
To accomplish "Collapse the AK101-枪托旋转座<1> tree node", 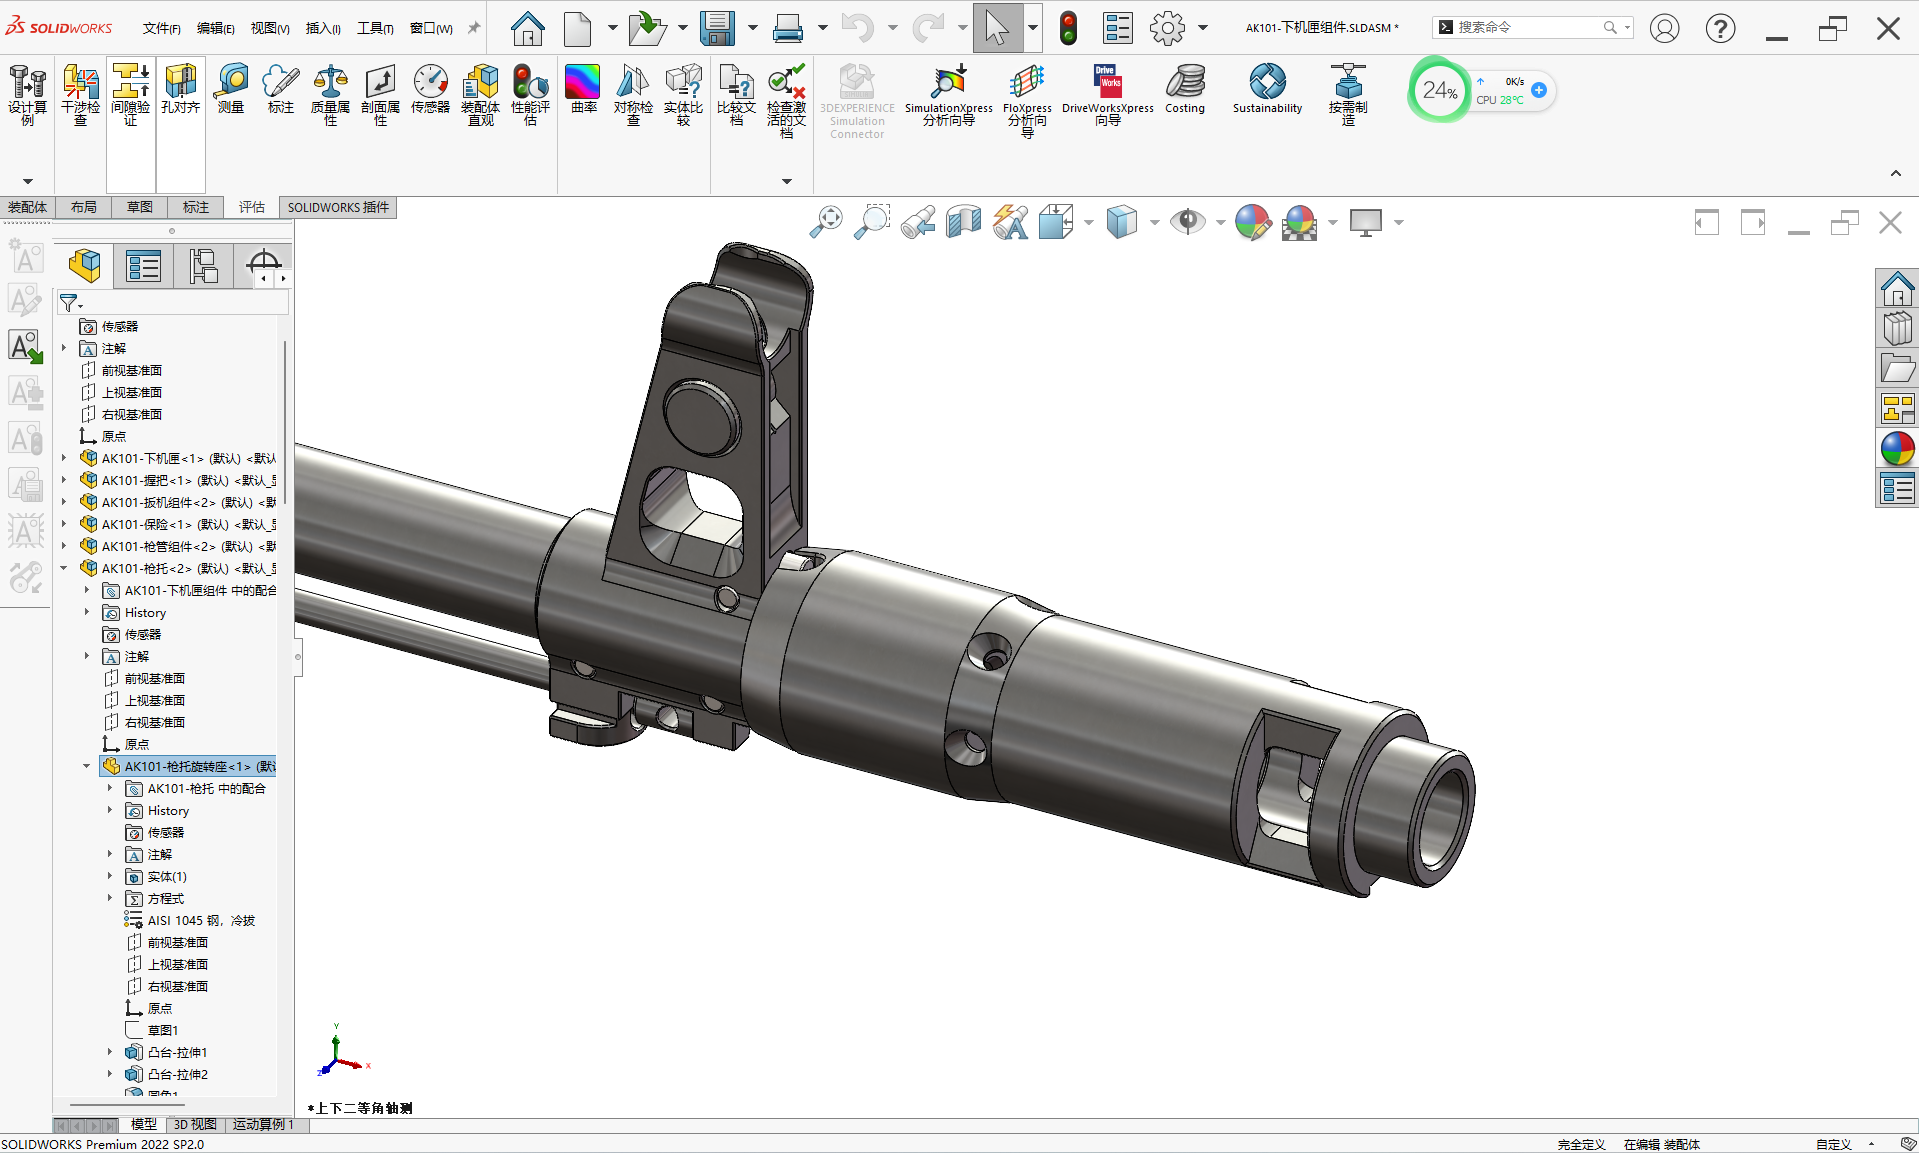I will click(87, 767).
